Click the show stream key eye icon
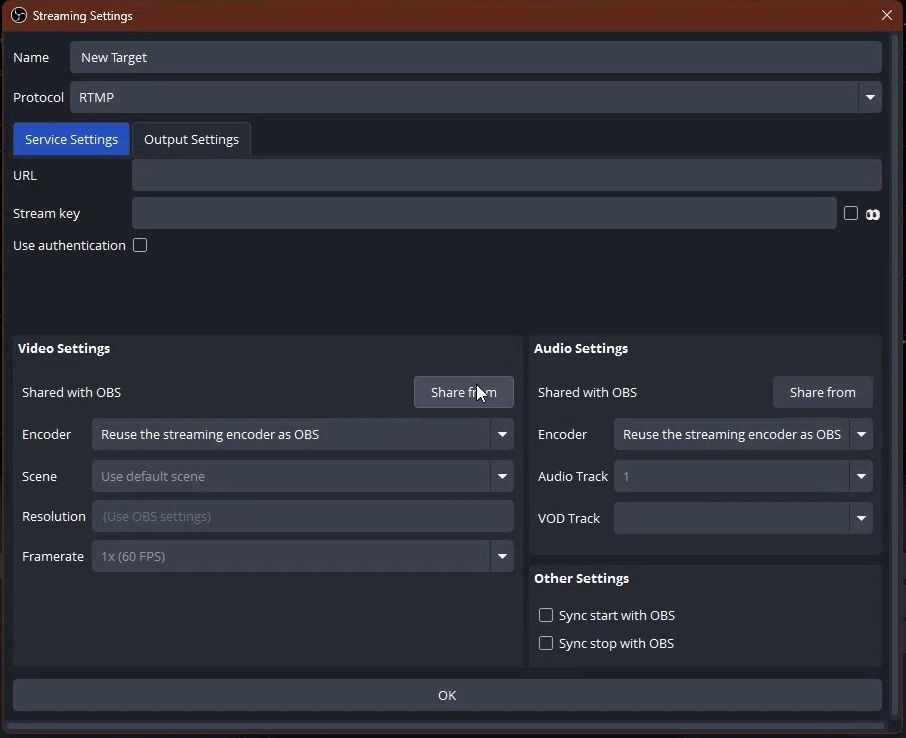 872,214
